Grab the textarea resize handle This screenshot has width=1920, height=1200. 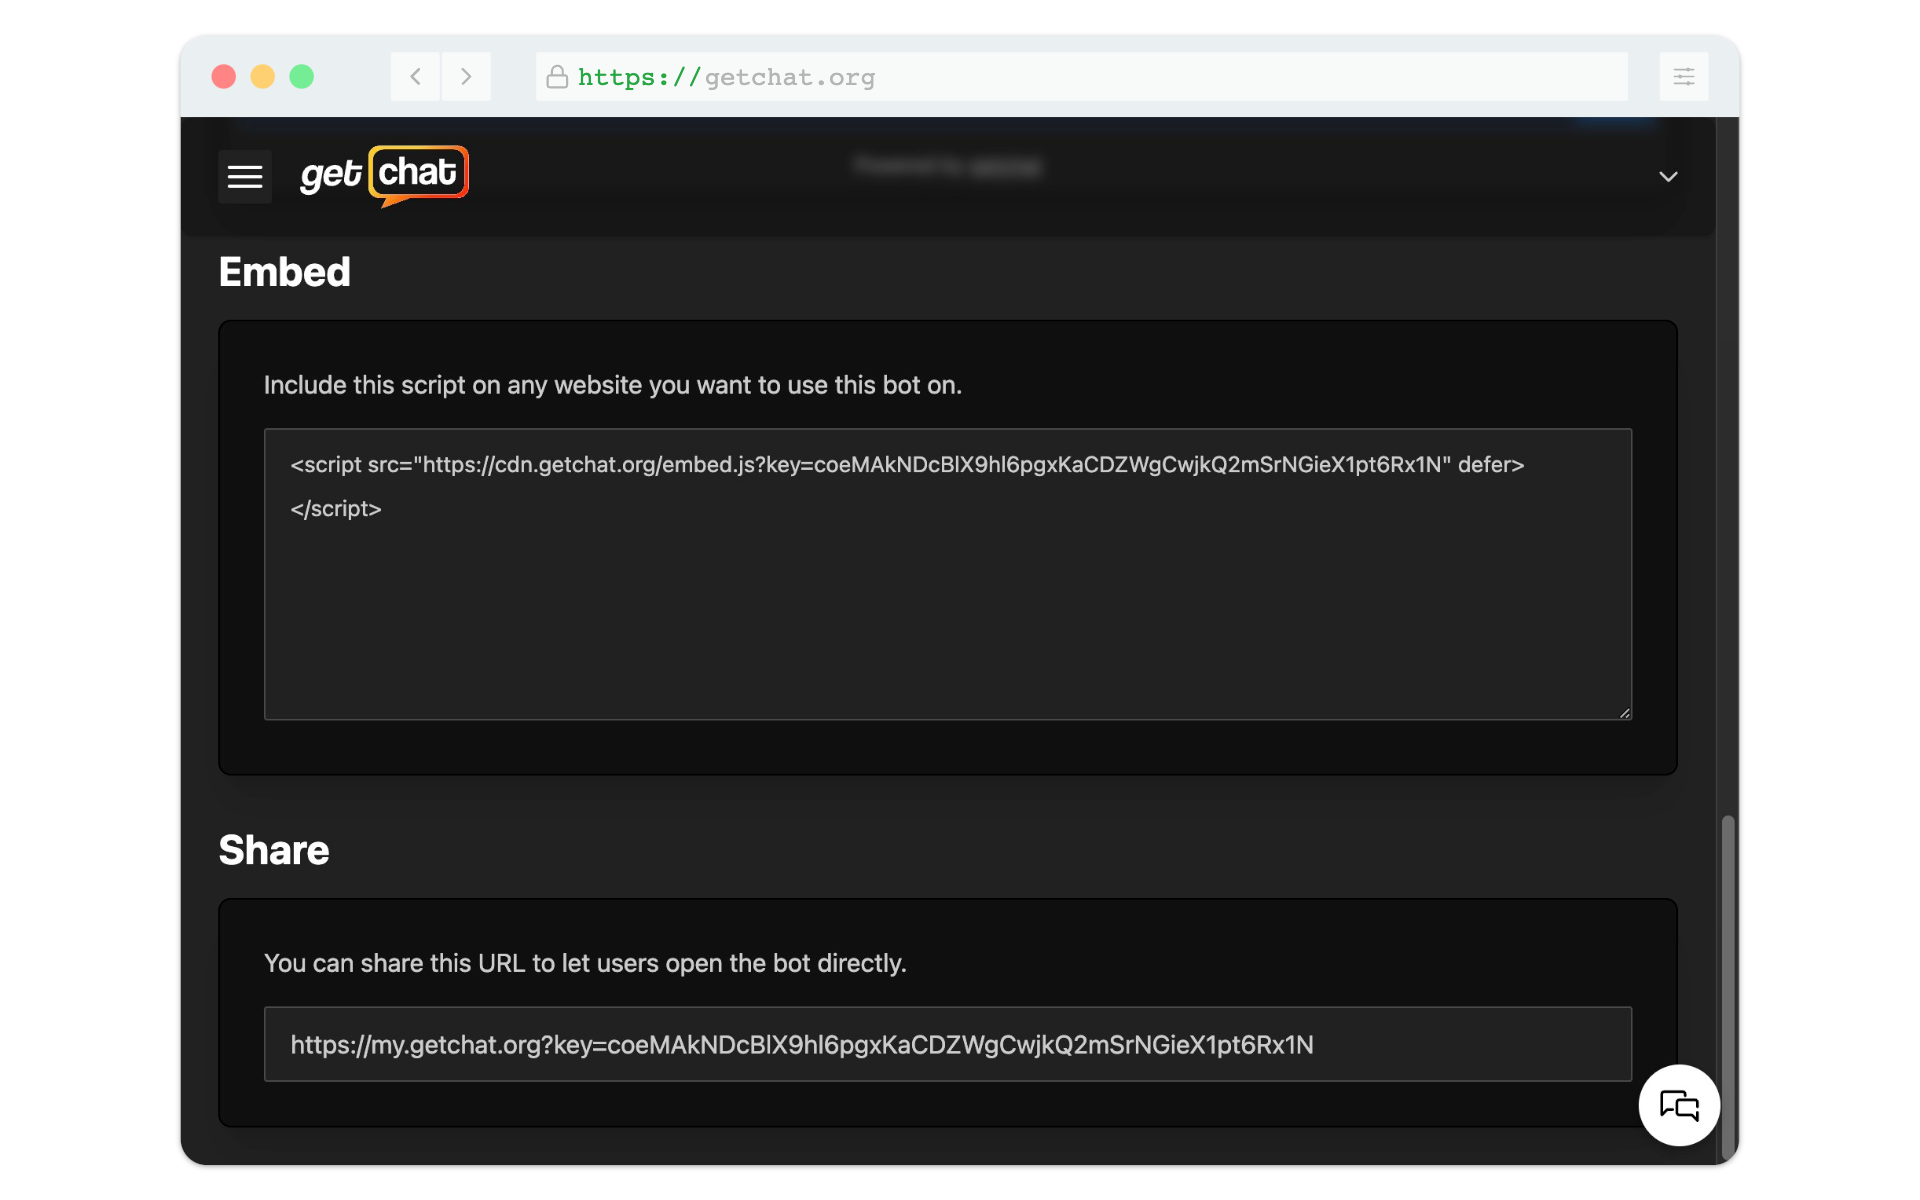[x=1625, y=712]
